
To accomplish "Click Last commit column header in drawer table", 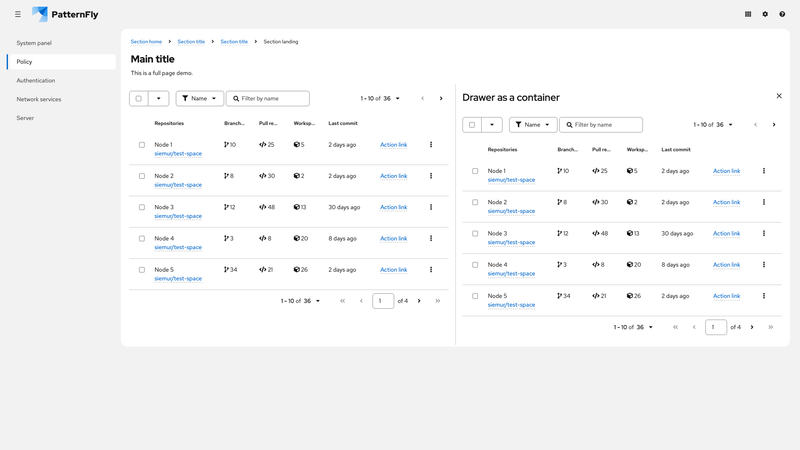I will point(676,149).
